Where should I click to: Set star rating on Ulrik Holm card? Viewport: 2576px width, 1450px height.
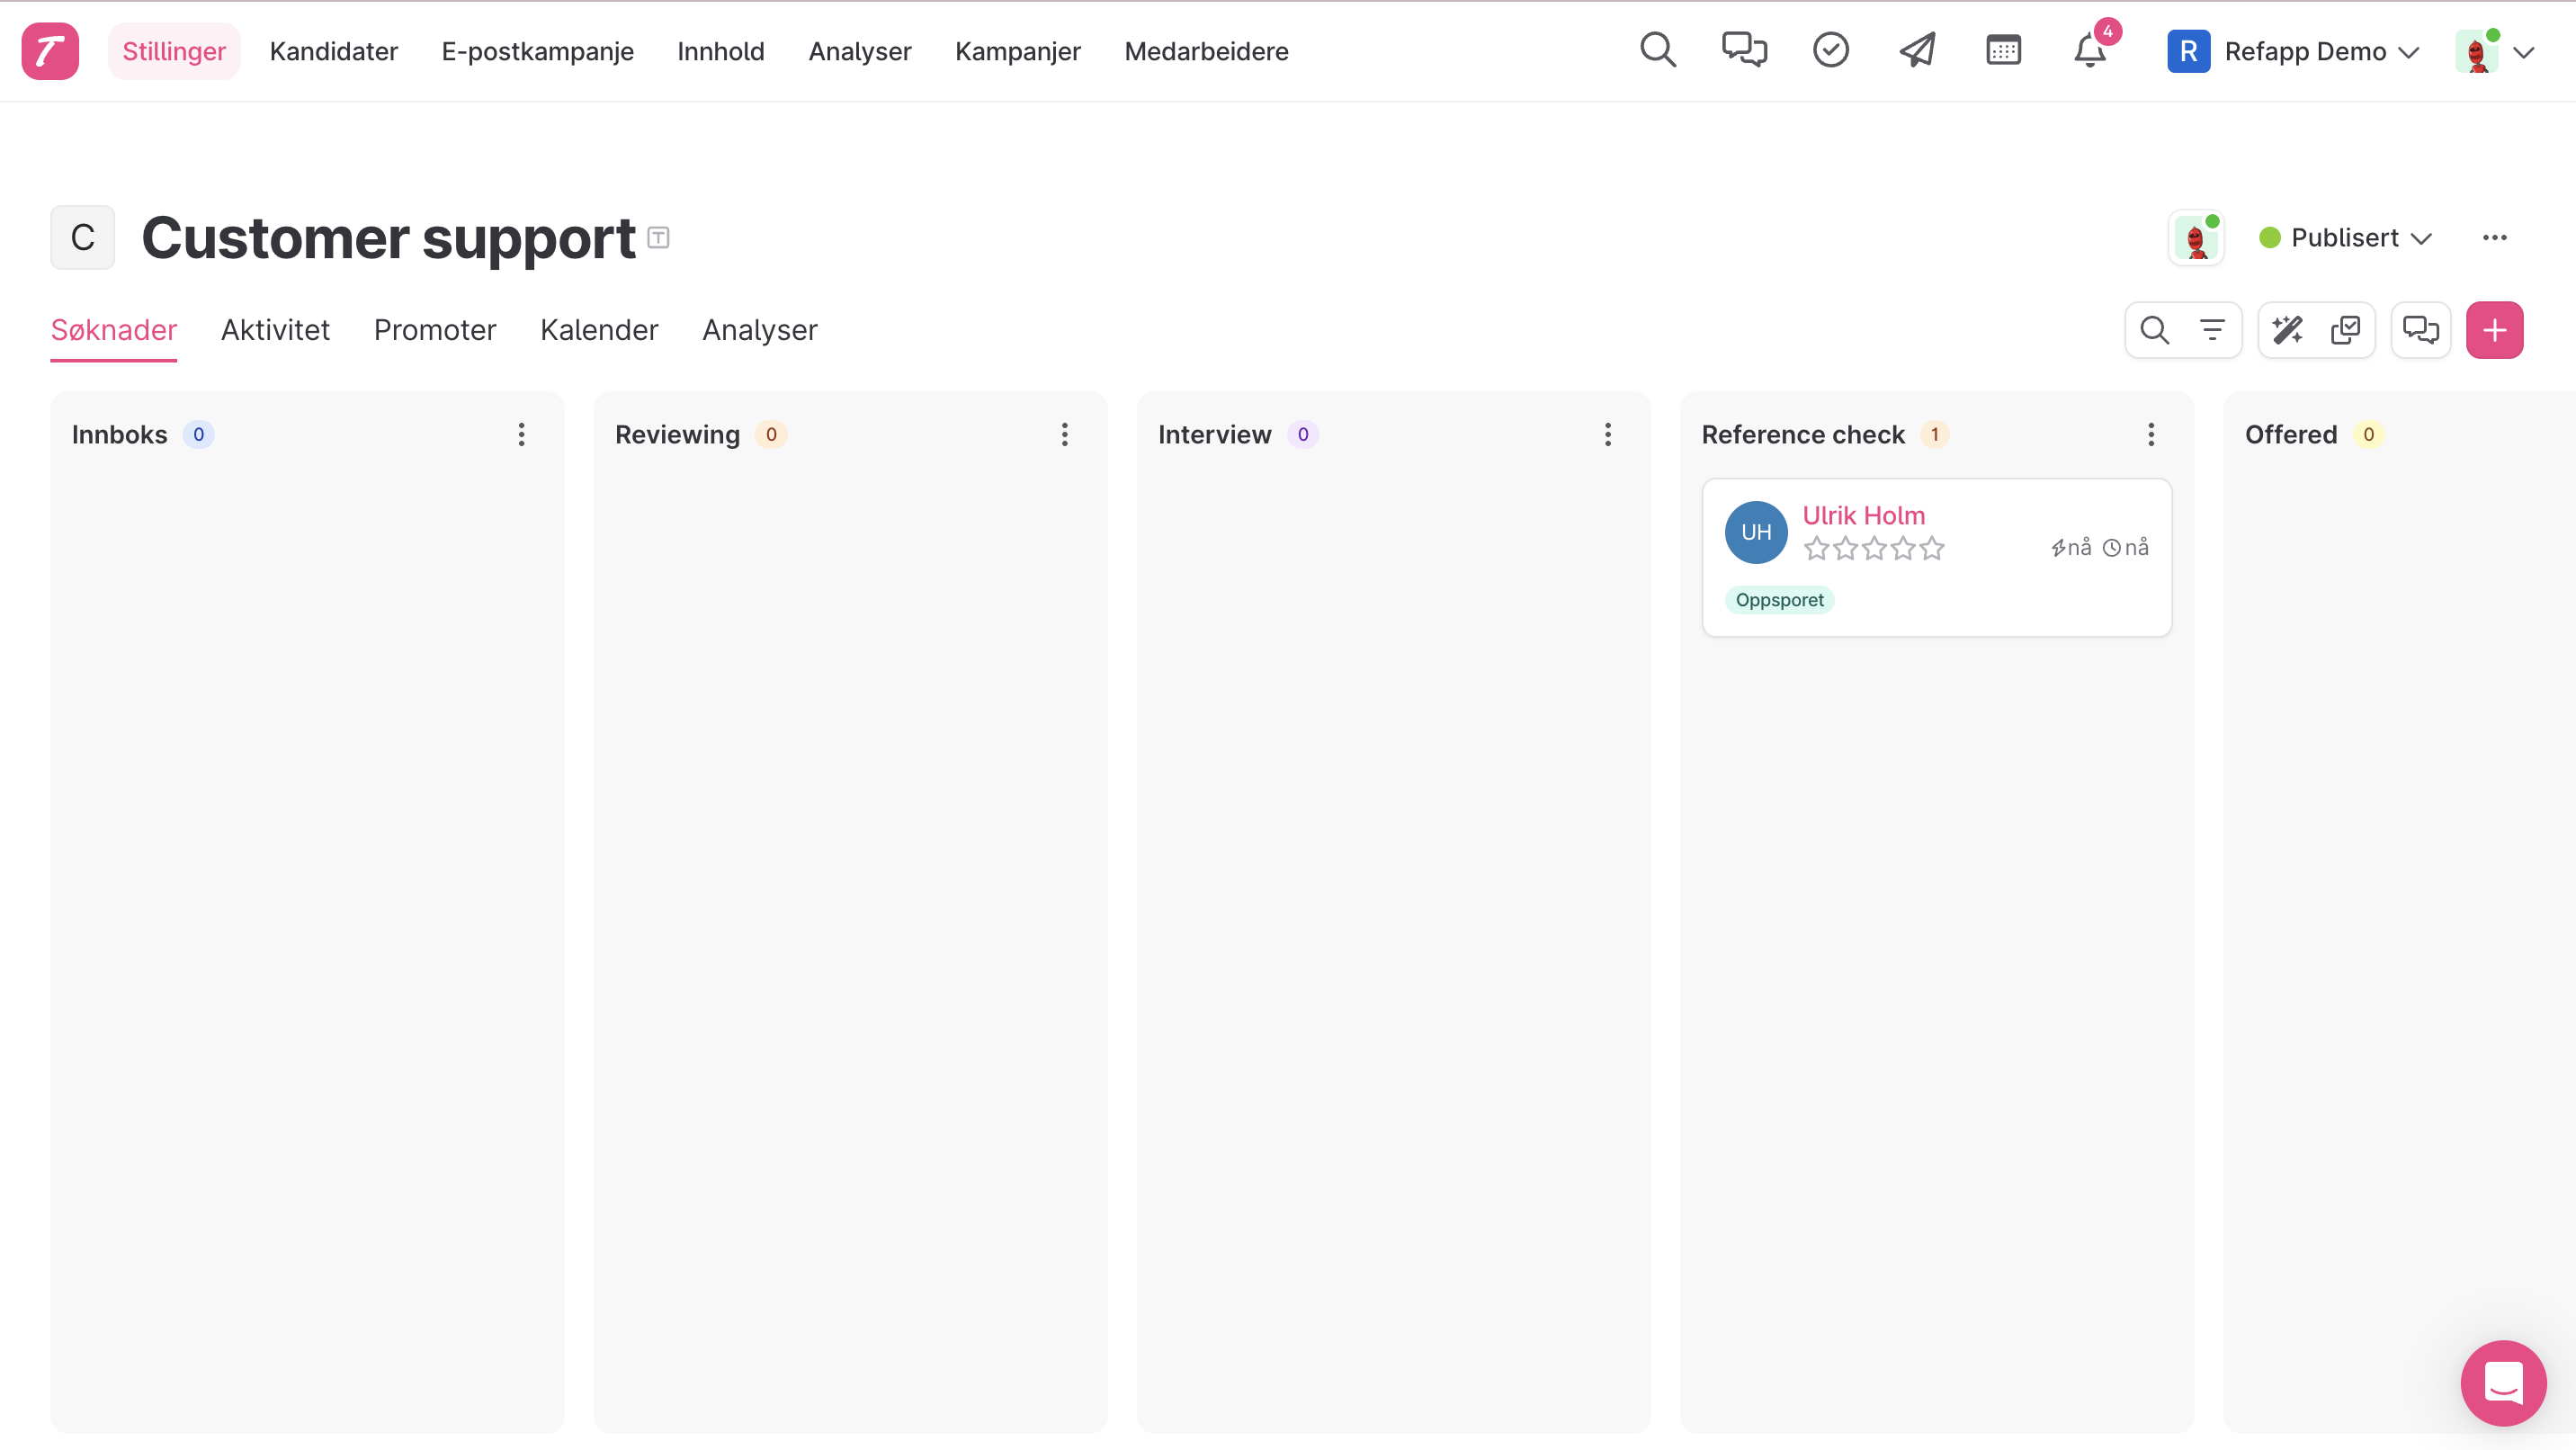(x=1873, y=548)
